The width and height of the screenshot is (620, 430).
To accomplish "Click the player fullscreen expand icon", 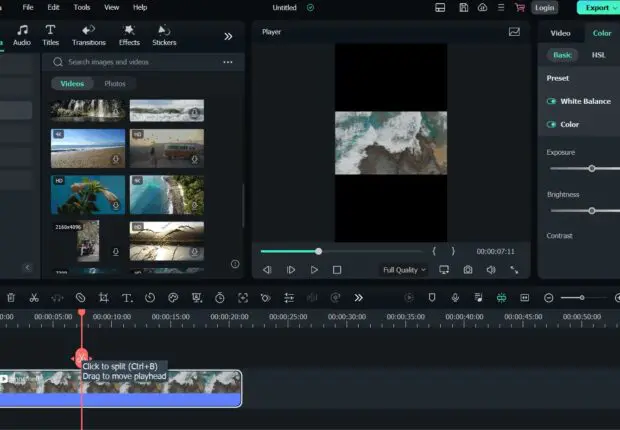I will click(x=514, y=270).
